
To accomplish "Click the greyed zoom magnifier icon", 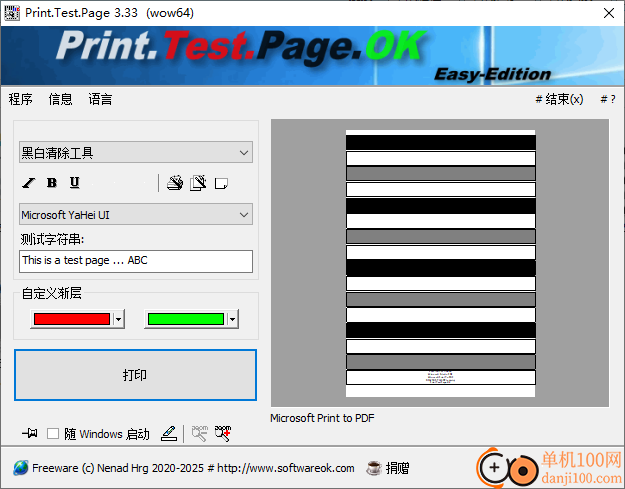I will pos(200,433).
